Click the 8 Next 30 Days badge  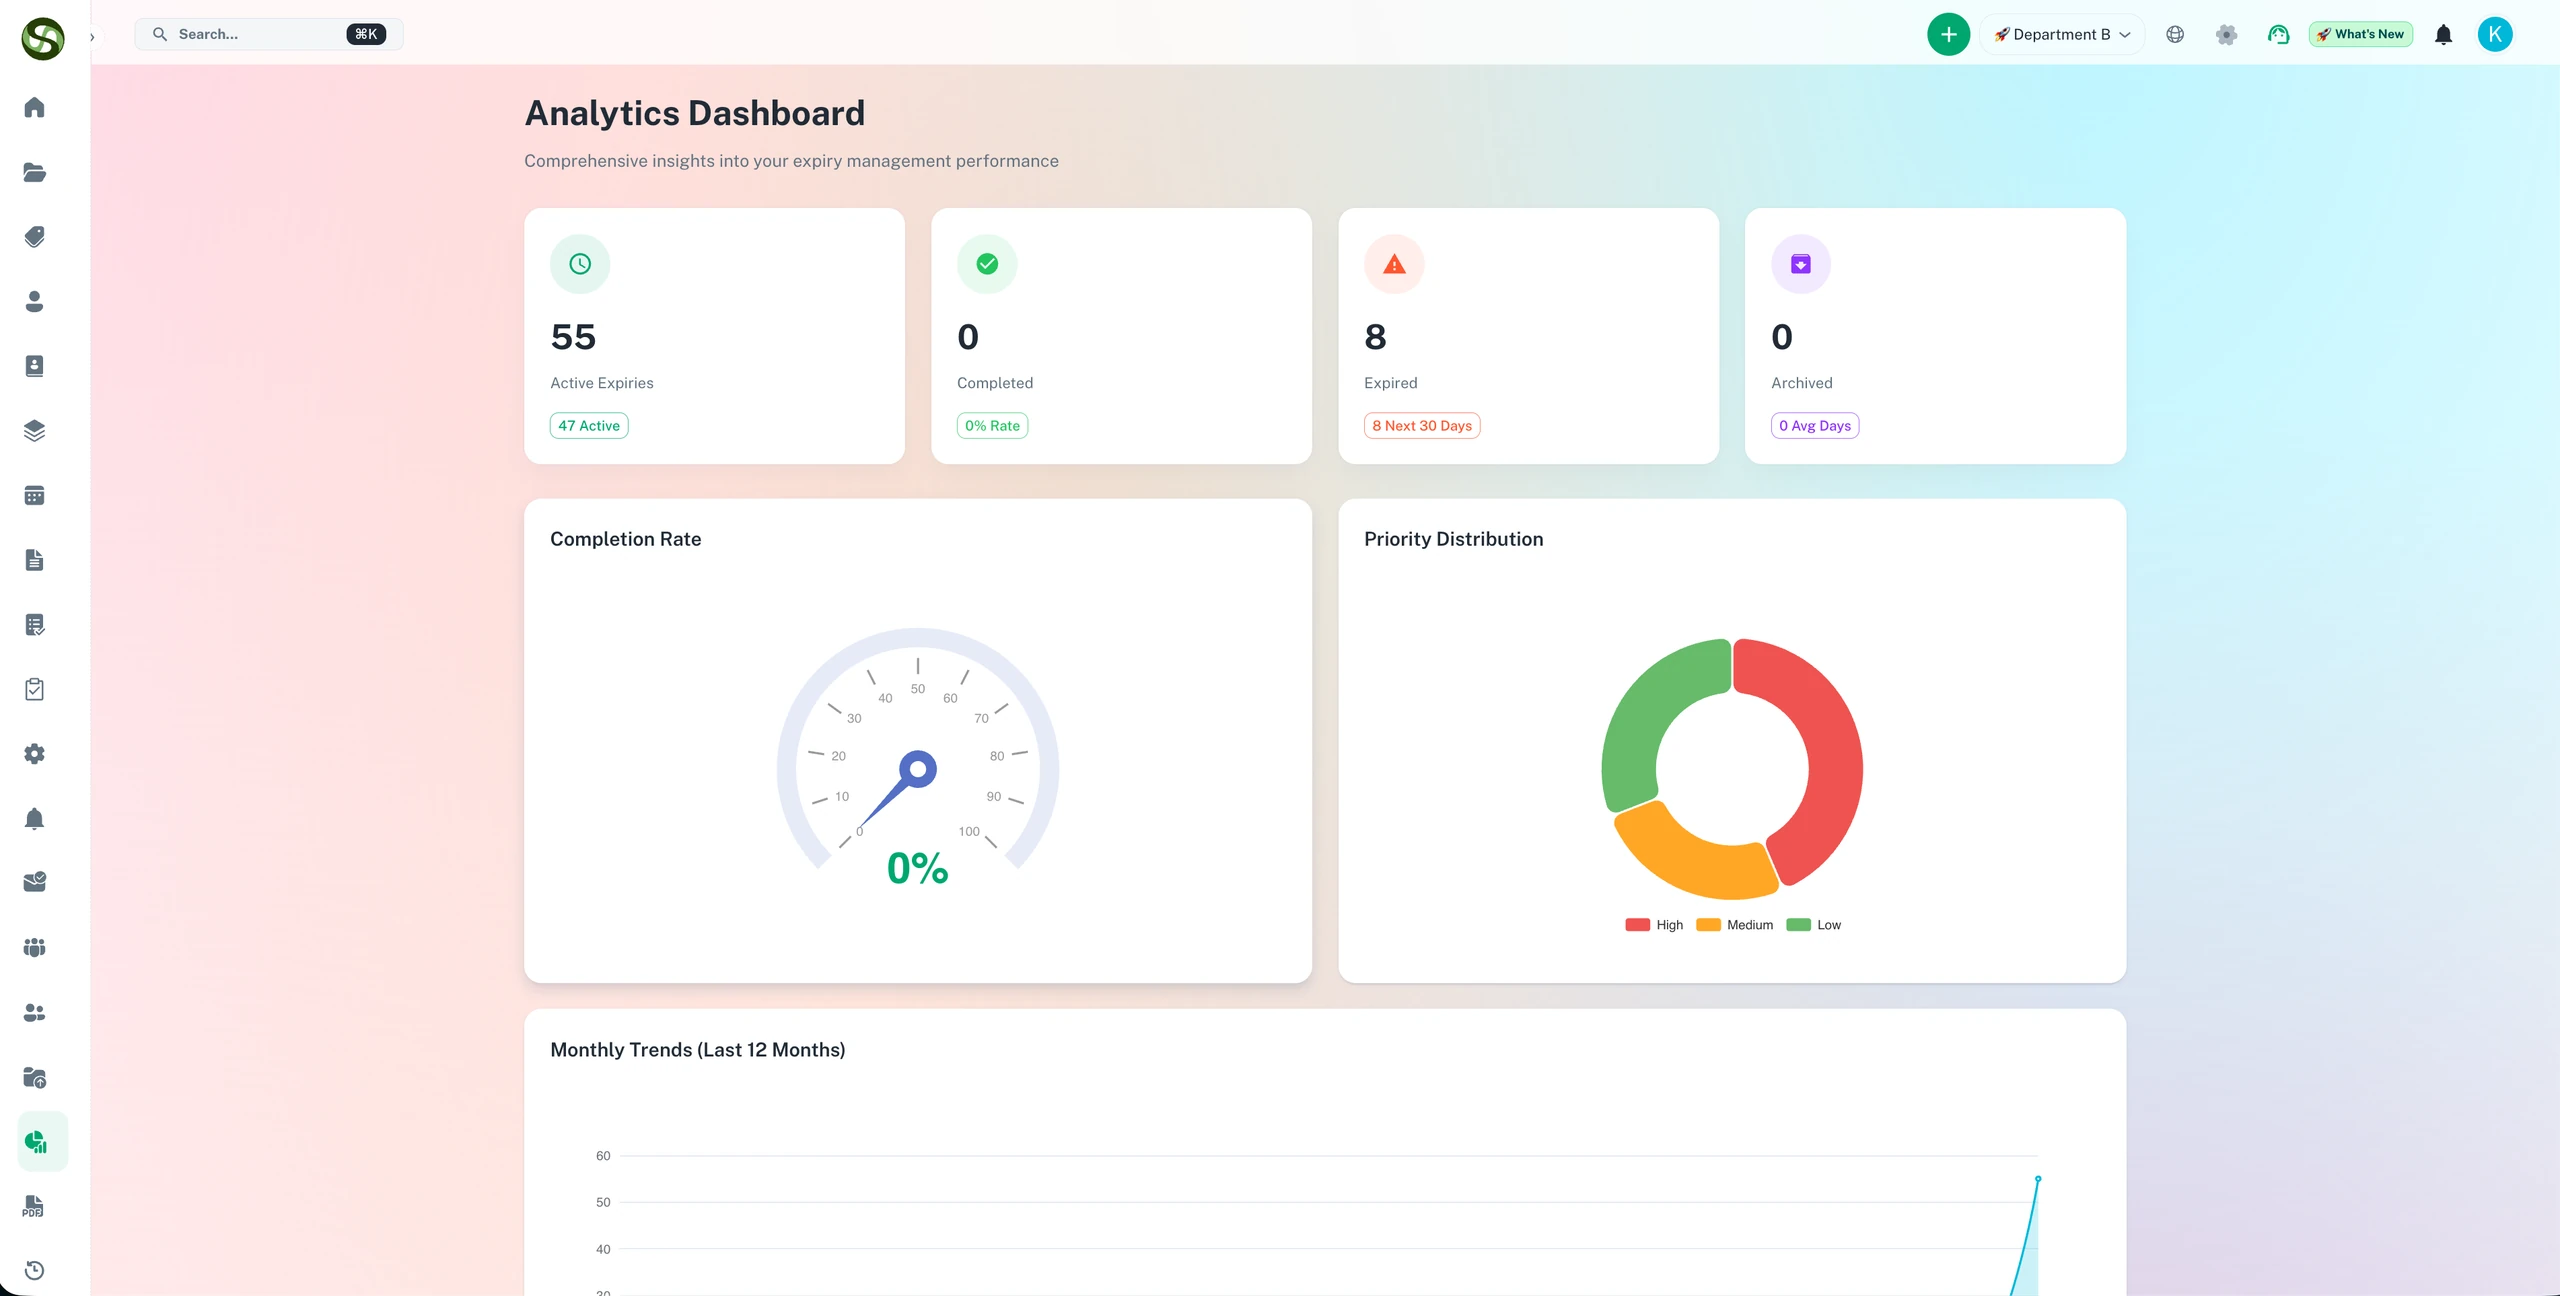click(x=1422, y=426)
